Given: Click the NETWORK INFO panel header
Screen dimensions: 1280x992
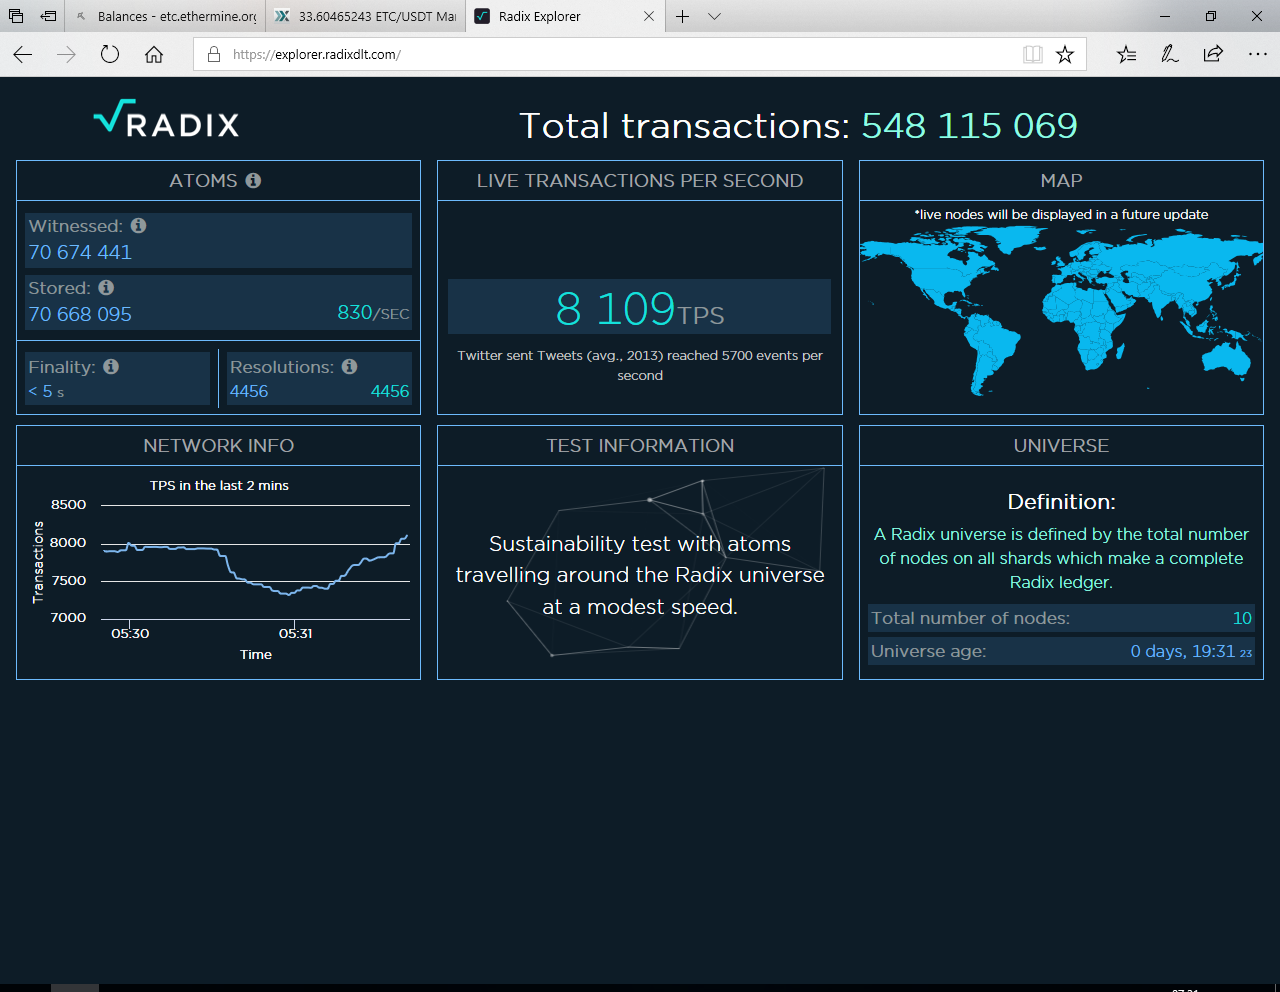Looking at the screenshot, I should 218,446.
